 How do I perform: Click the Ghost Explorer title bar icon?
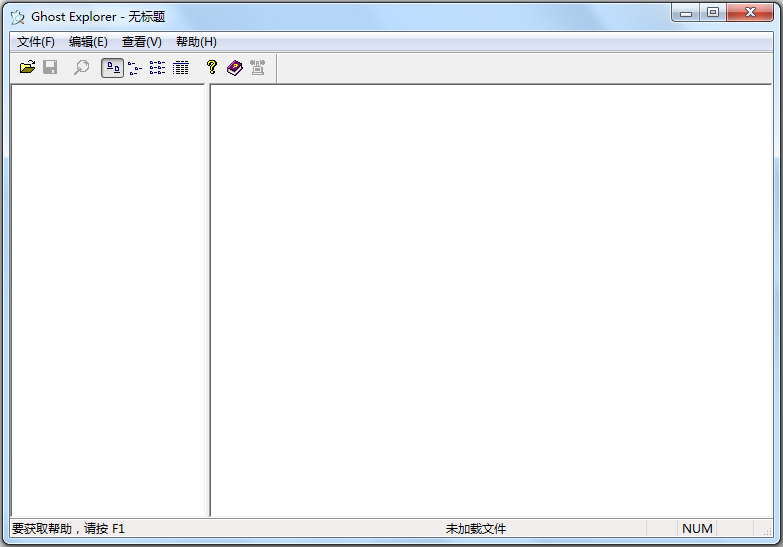click(x=17, y=17)
